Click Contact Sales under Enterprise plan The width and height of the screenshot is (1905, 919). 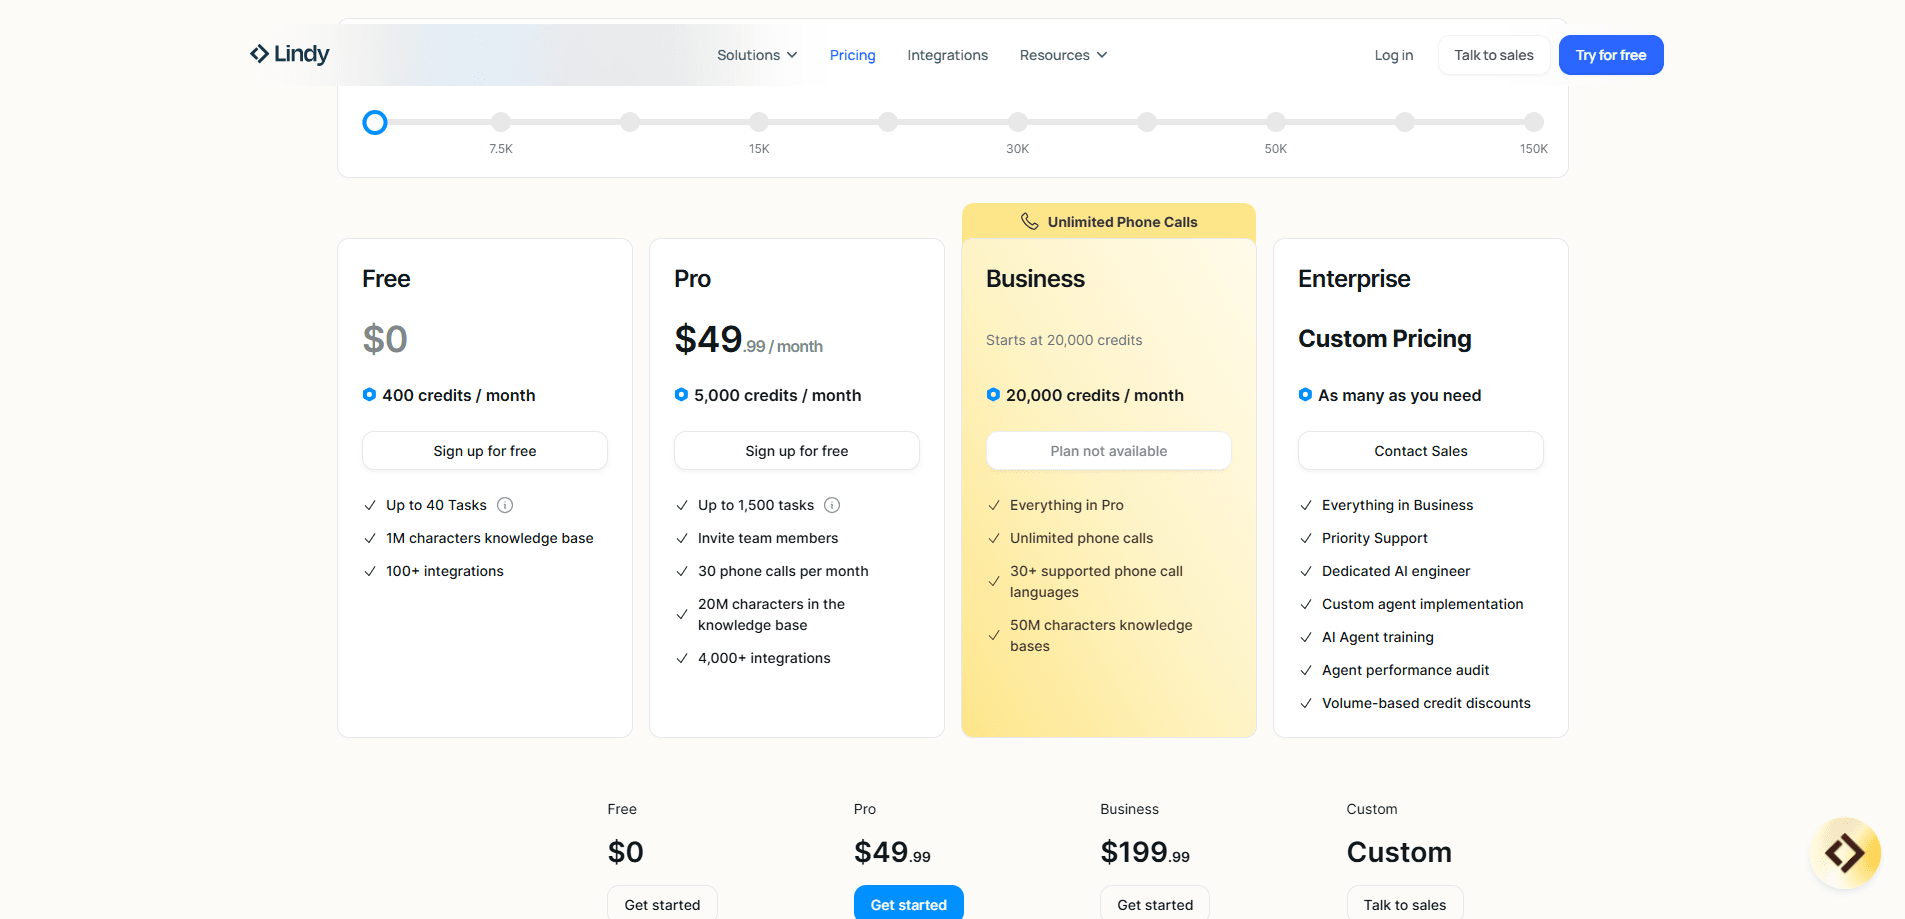(x=1420, y=451)
